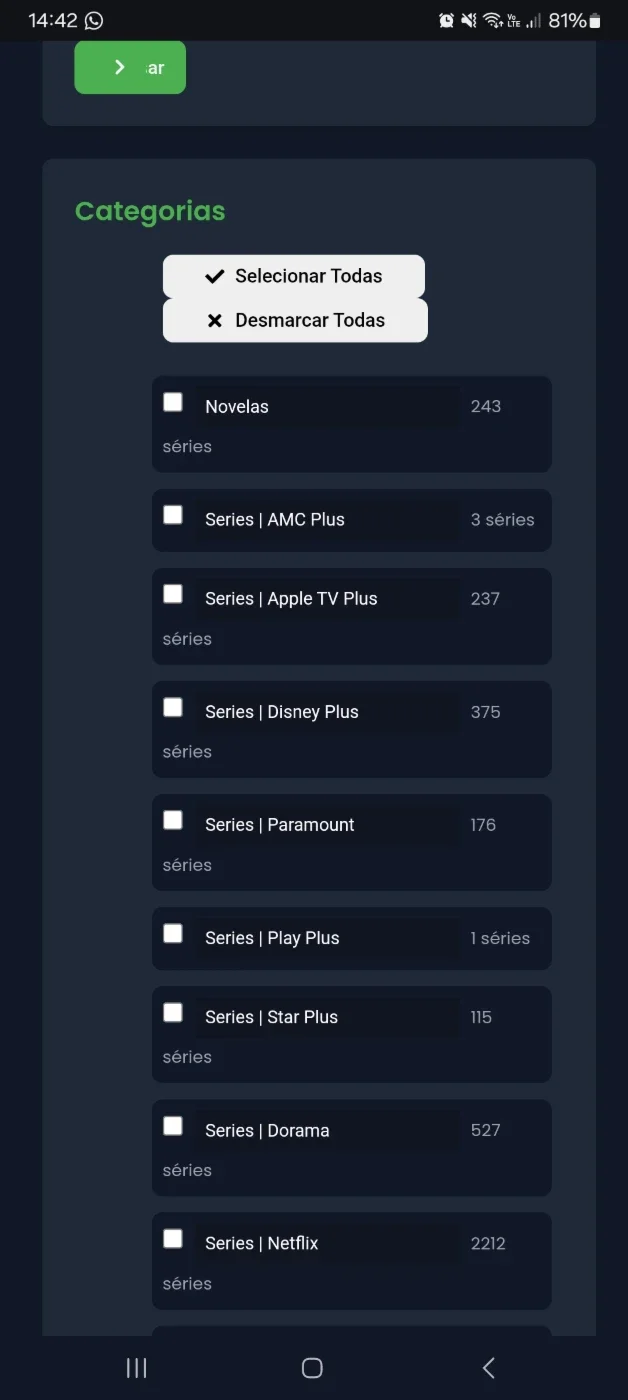Tap the Android back navigation arrow
Viewport: 628px width, 1400px height.
tap(488, 1368)
